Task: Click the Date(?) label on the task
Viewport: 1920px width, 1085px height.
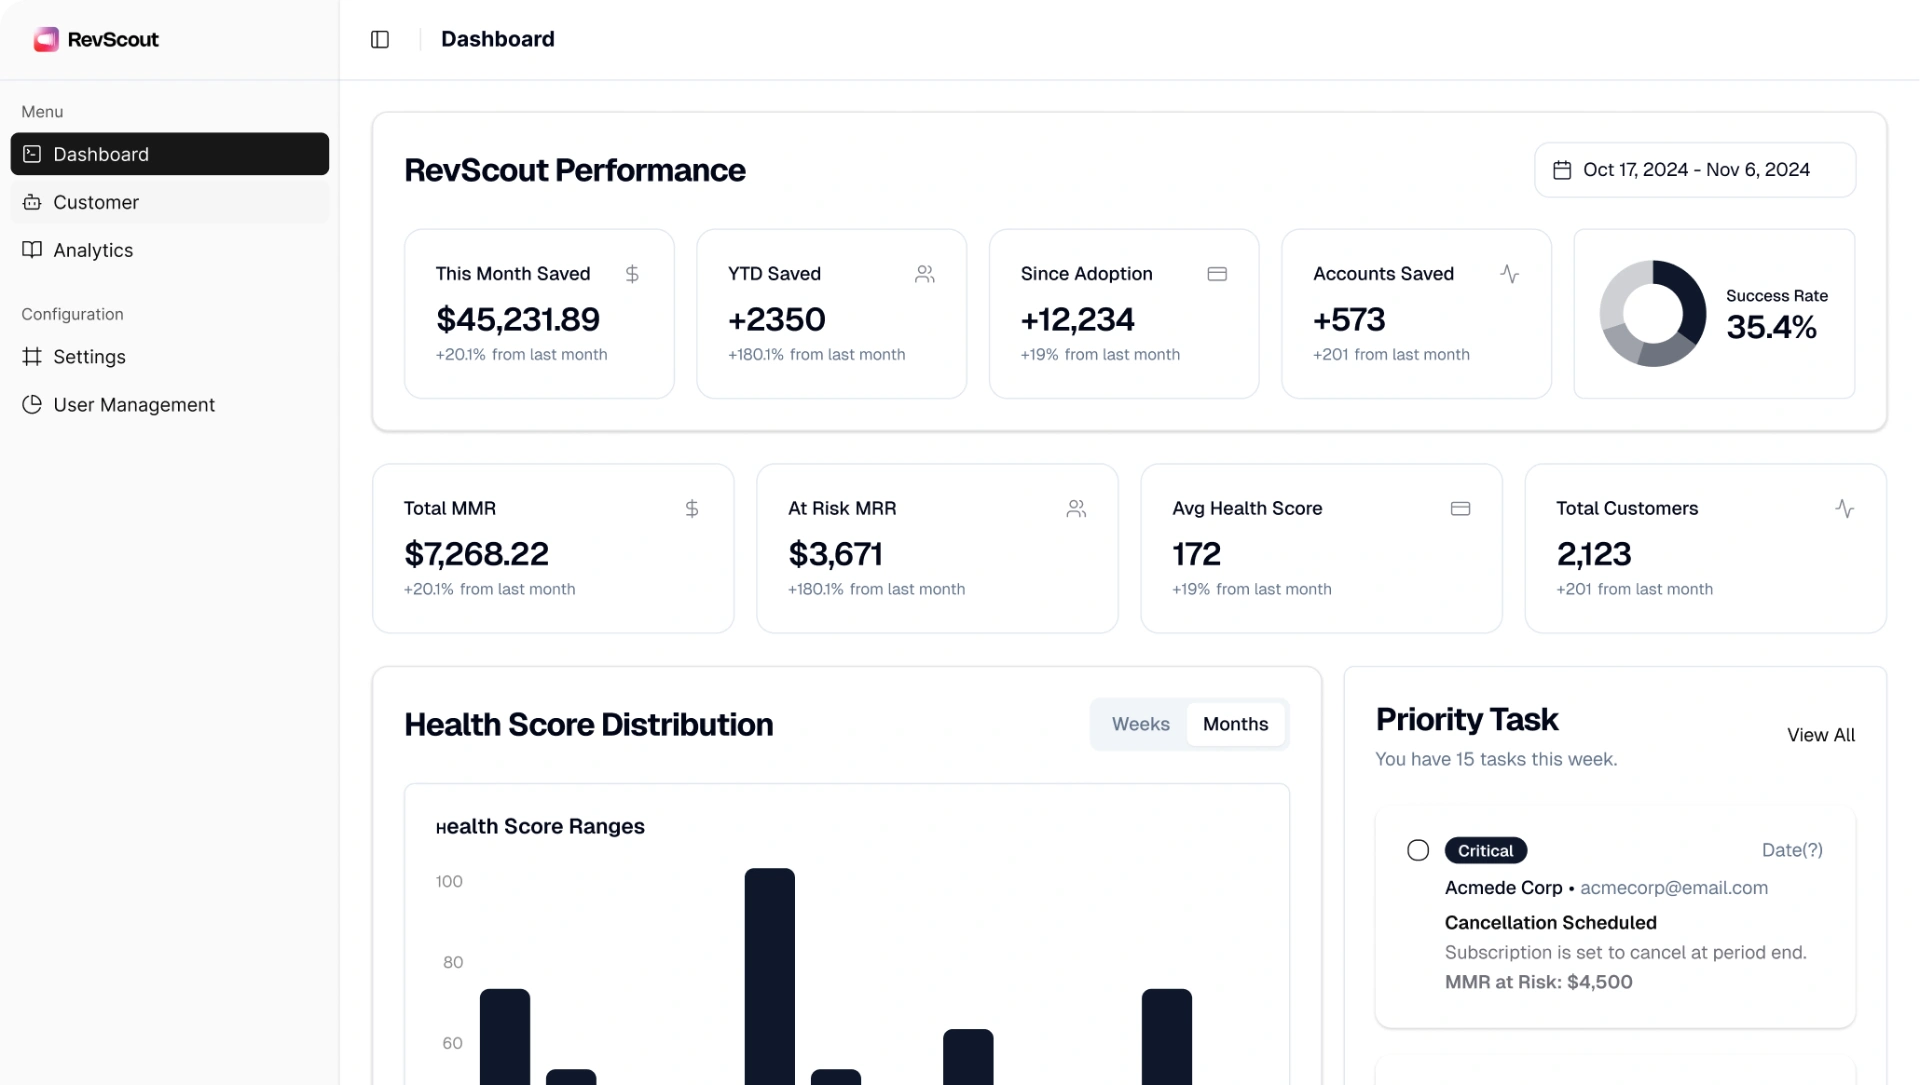Action: [1792, 850]
